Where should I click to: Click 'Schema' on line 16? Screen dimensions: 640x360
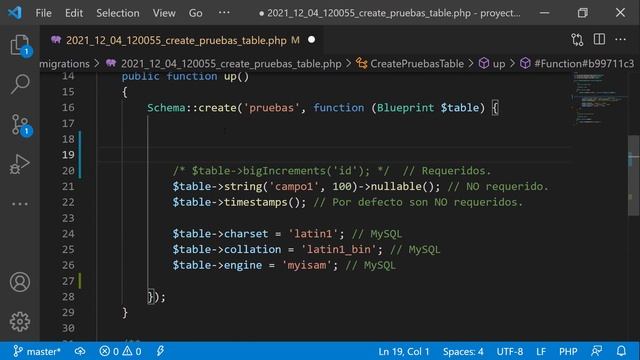tap(166, 108)
